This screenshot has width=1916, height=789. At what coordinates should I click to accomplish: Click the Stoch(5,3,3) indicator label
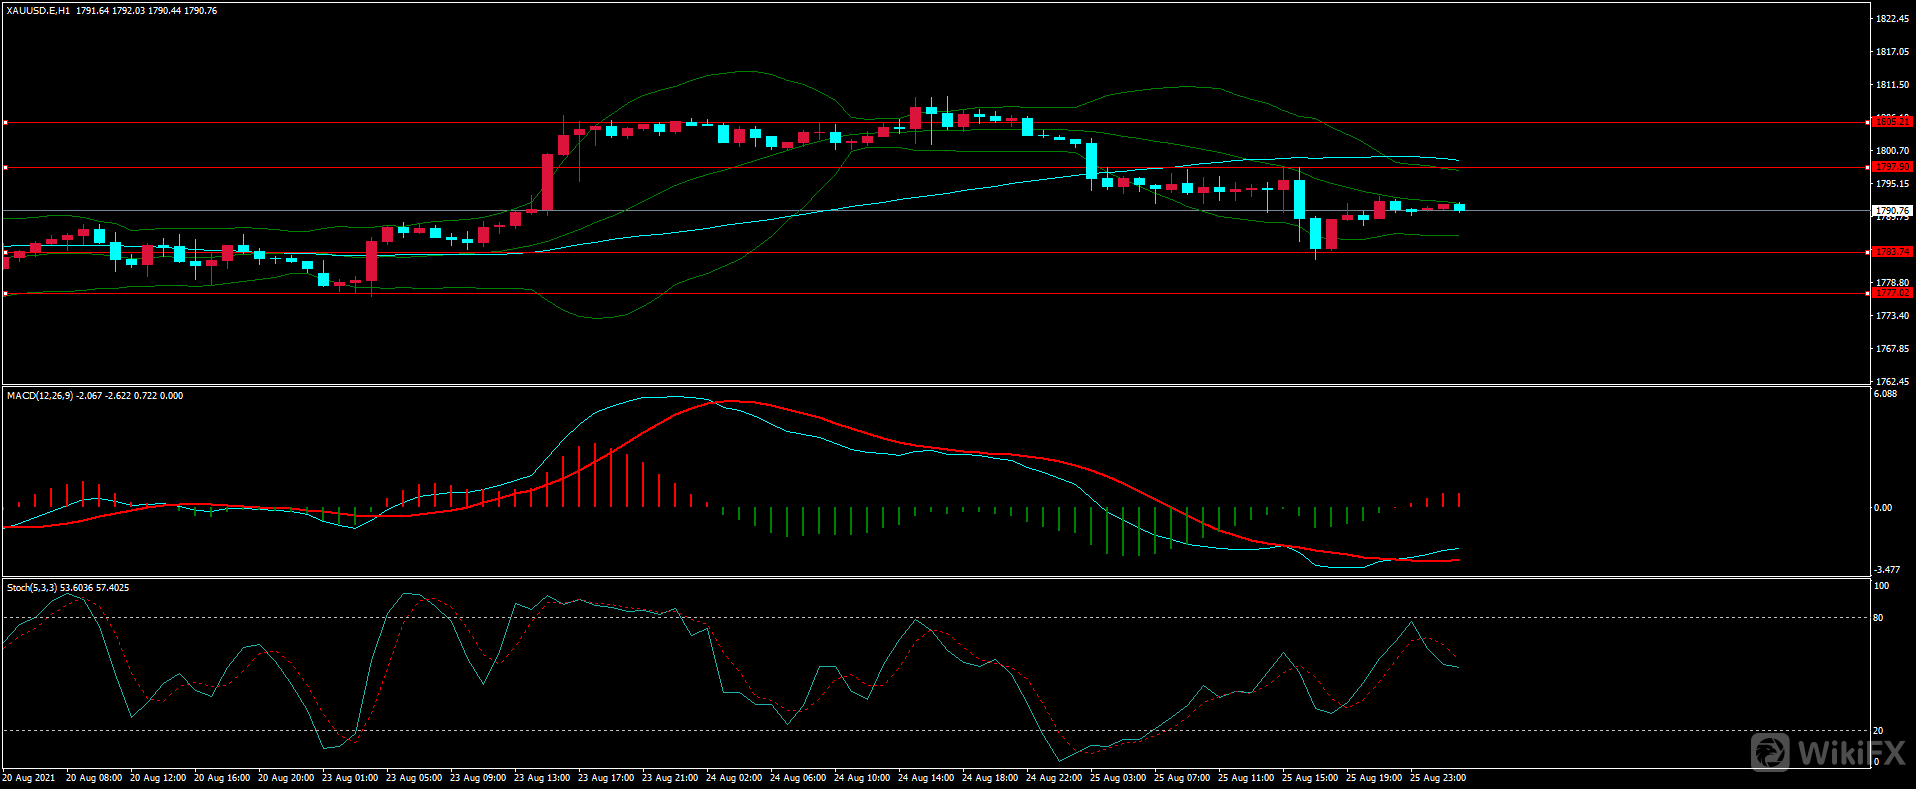[32, 588]
